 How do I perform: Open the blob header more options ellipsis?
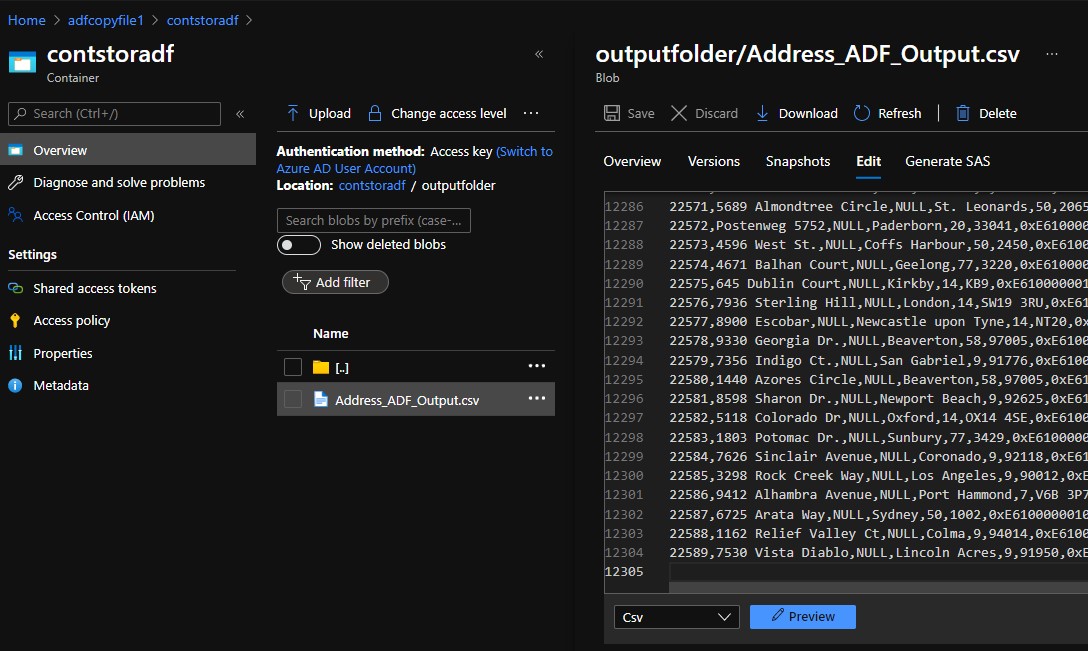pyautogui.click(x=1052, y=54)
